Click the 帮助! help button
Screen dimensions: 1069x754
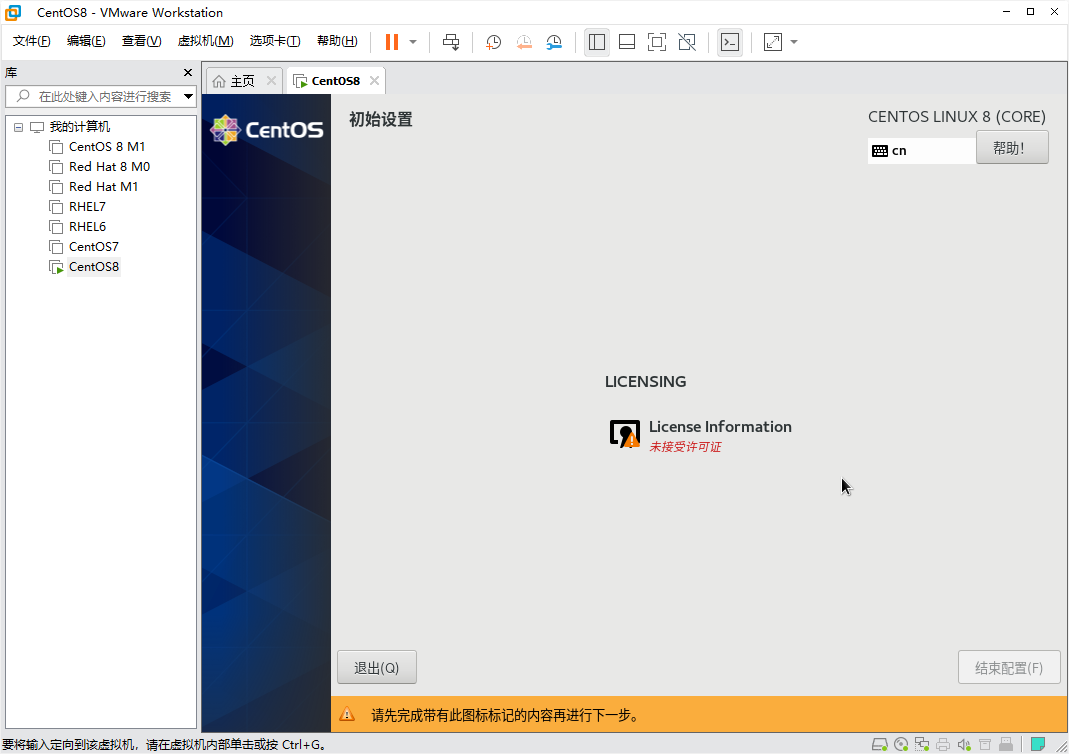(1012, 148)
